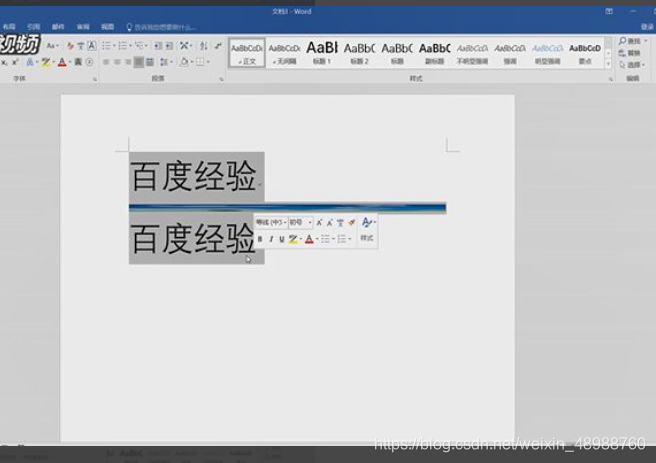
Task: Click the Character Border (boxed A) icon
Action: coord(92,46)
